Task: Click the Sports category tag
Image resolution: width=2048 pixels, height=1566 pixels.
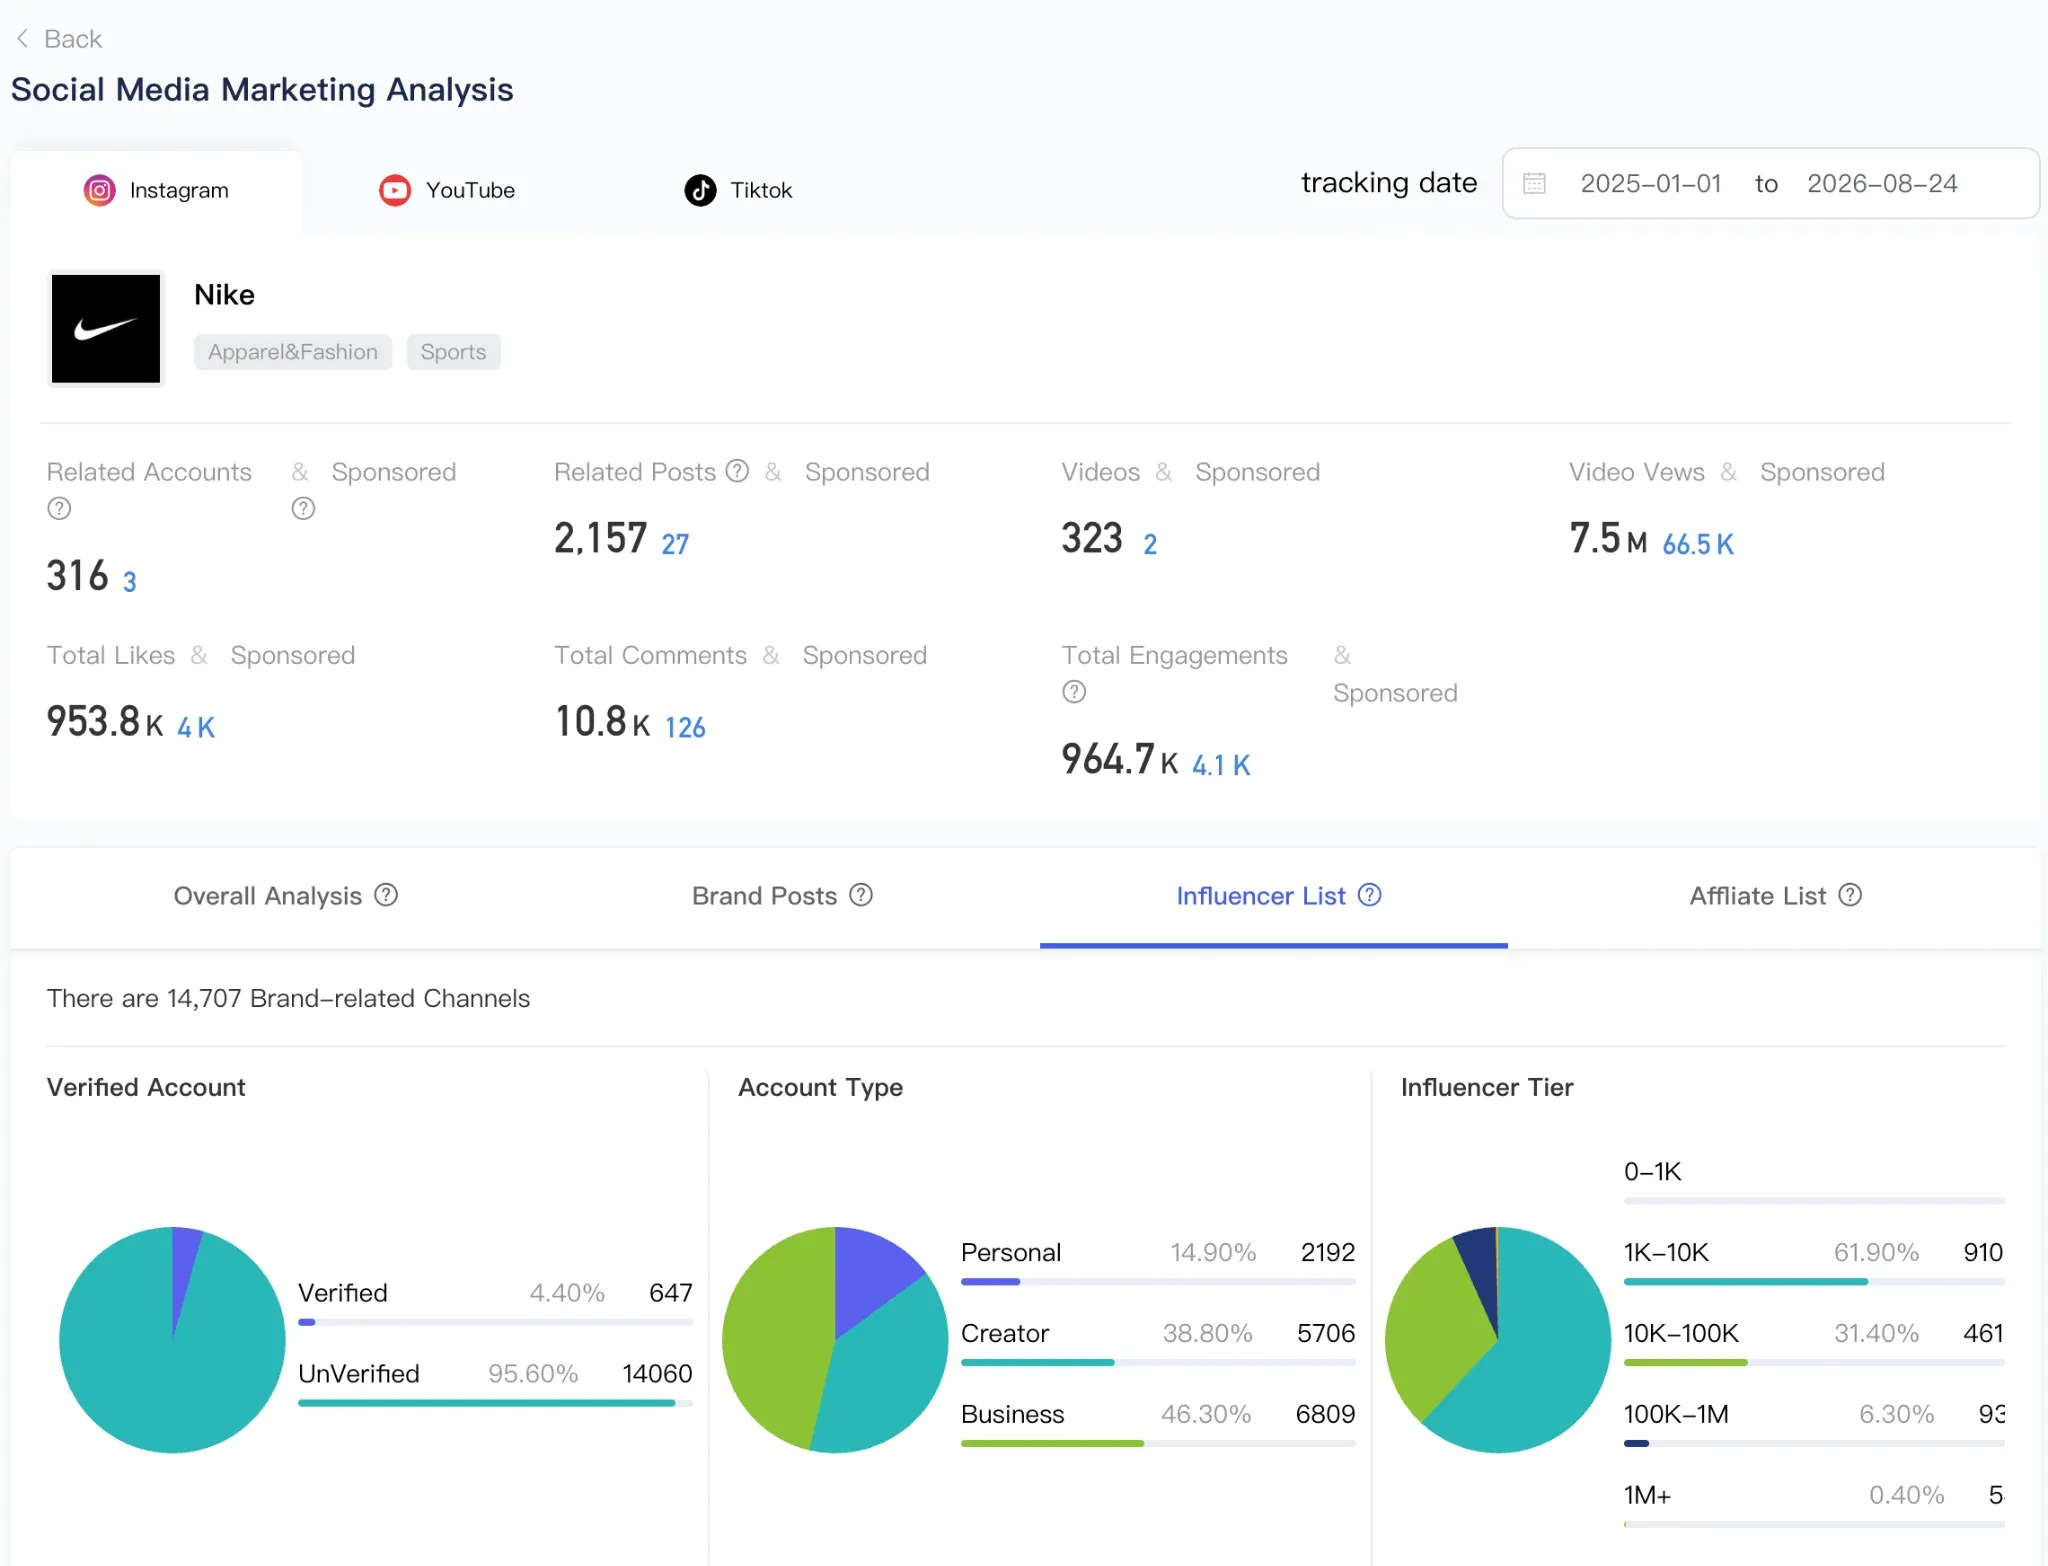Action: [x=453, y=352]
